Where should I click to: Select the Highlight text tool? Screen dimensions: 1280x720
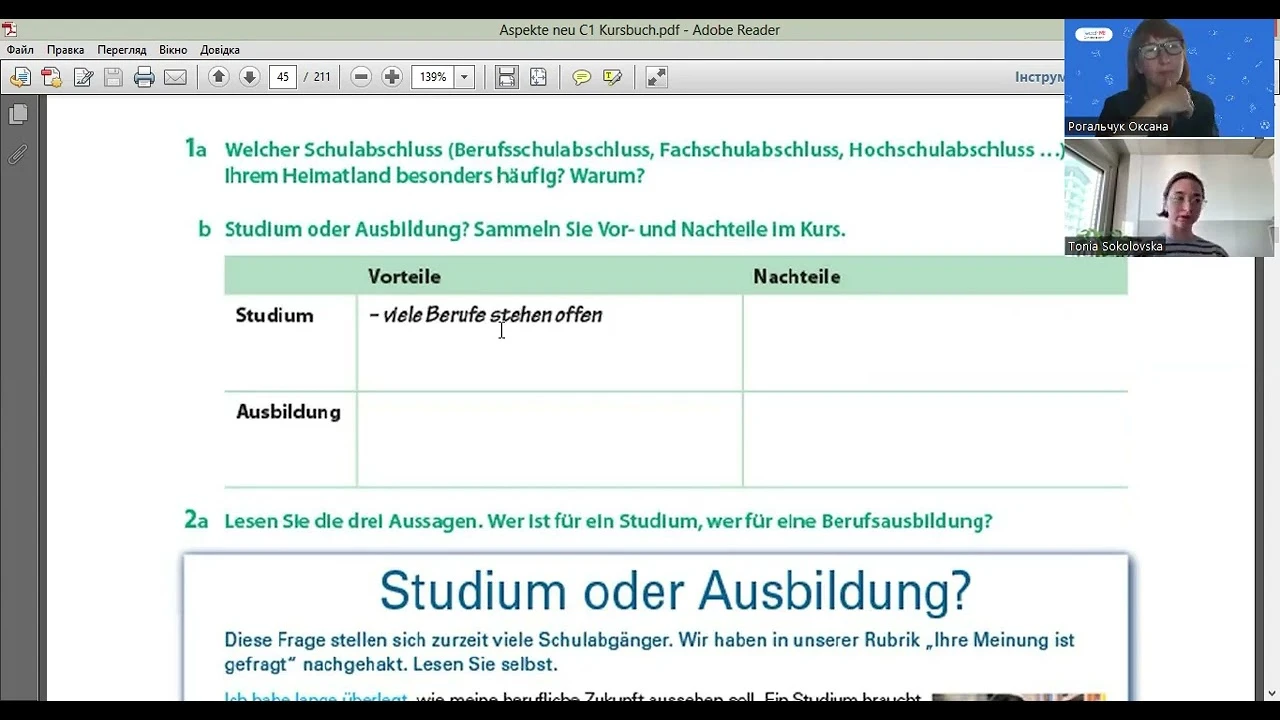[612, 77]
